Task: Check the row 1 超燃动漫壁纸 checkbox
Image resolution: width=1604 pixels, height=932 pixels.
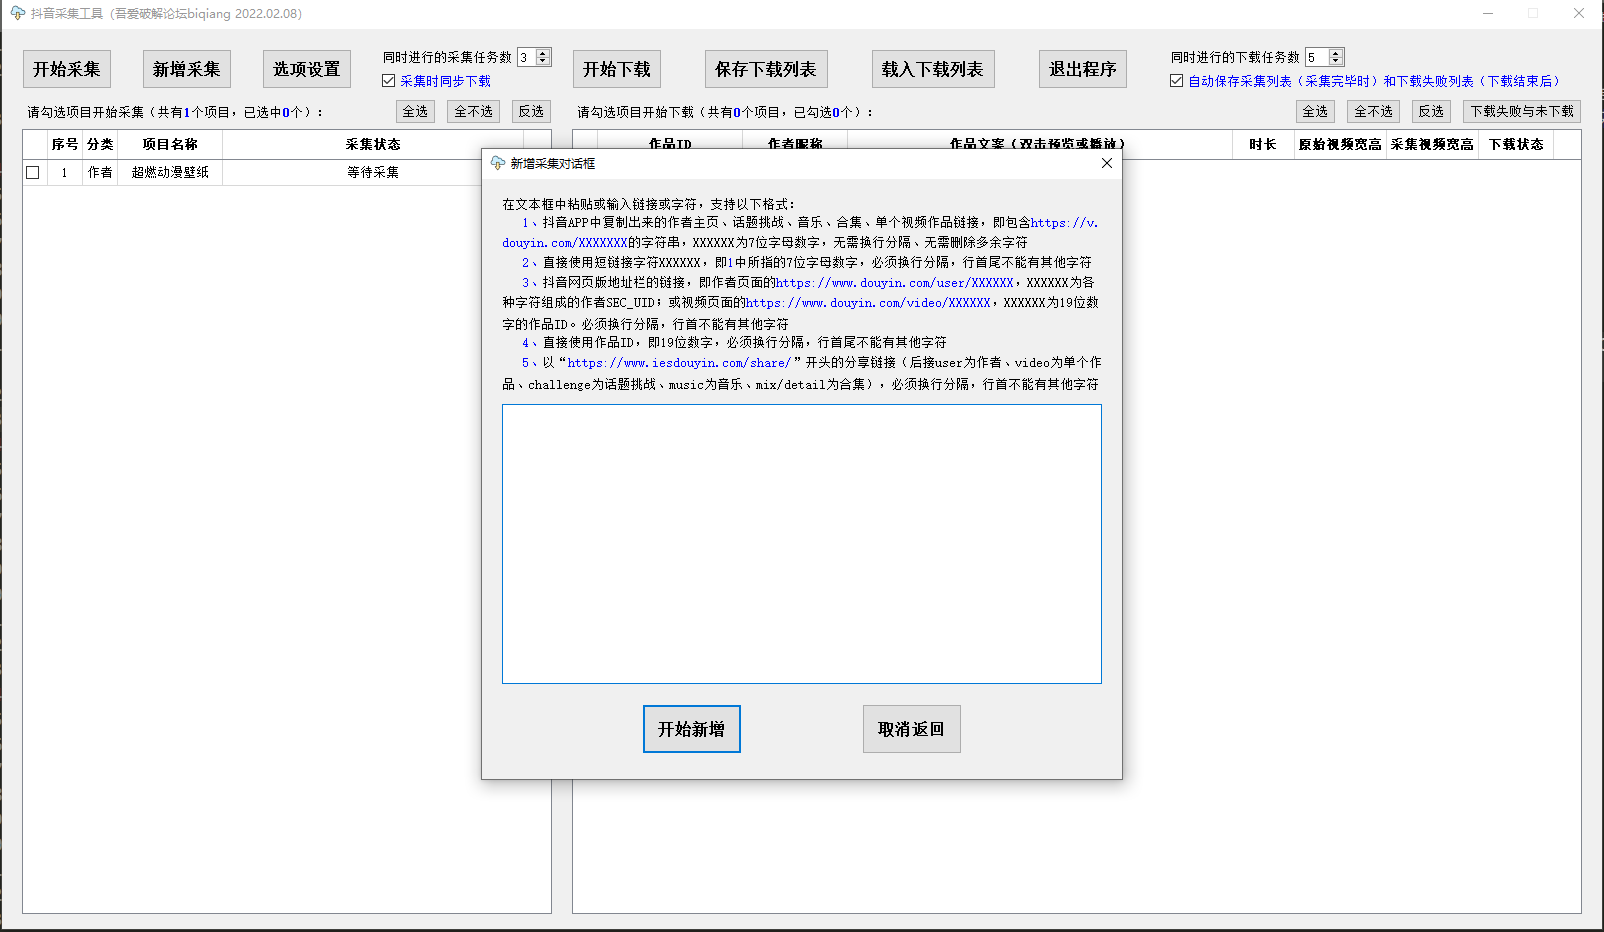Action: (x=33, y=172)
